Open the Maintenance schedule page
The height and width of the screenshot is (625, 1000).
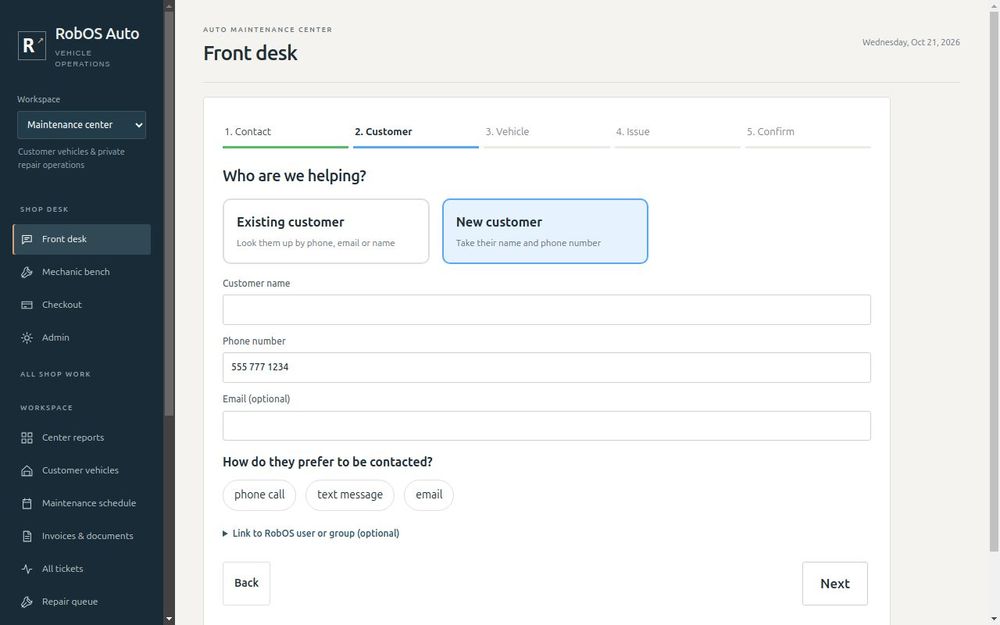point(82,503)
